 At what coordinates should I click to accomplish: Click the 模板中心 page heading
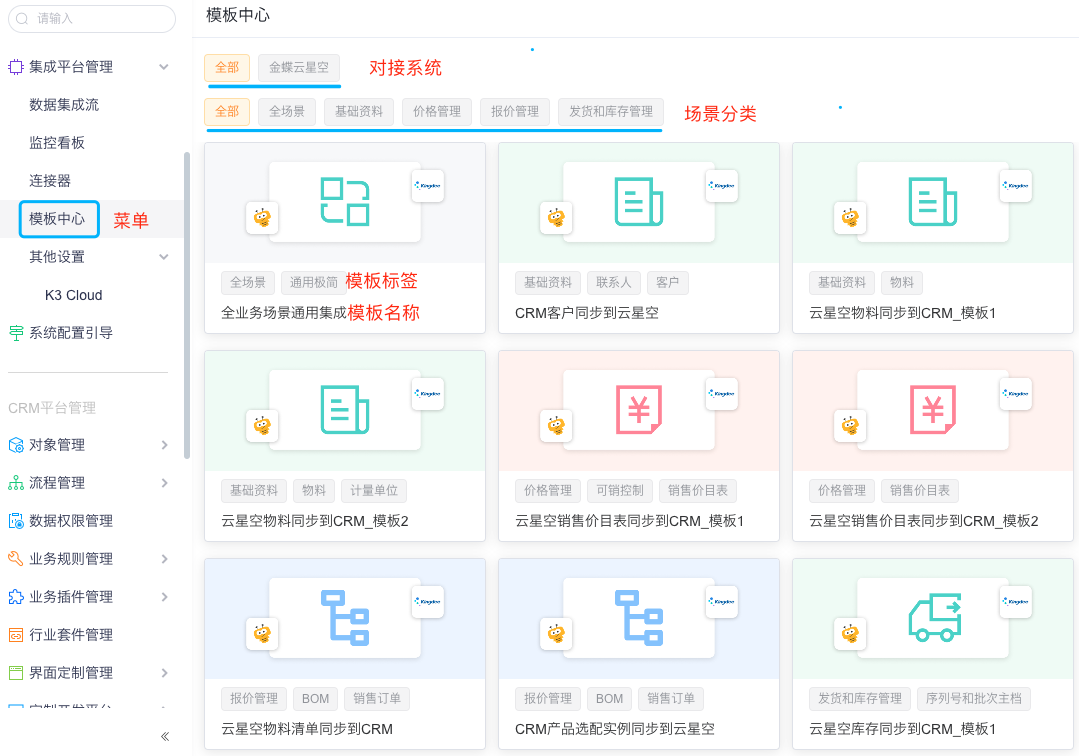(x=238, y=15)
